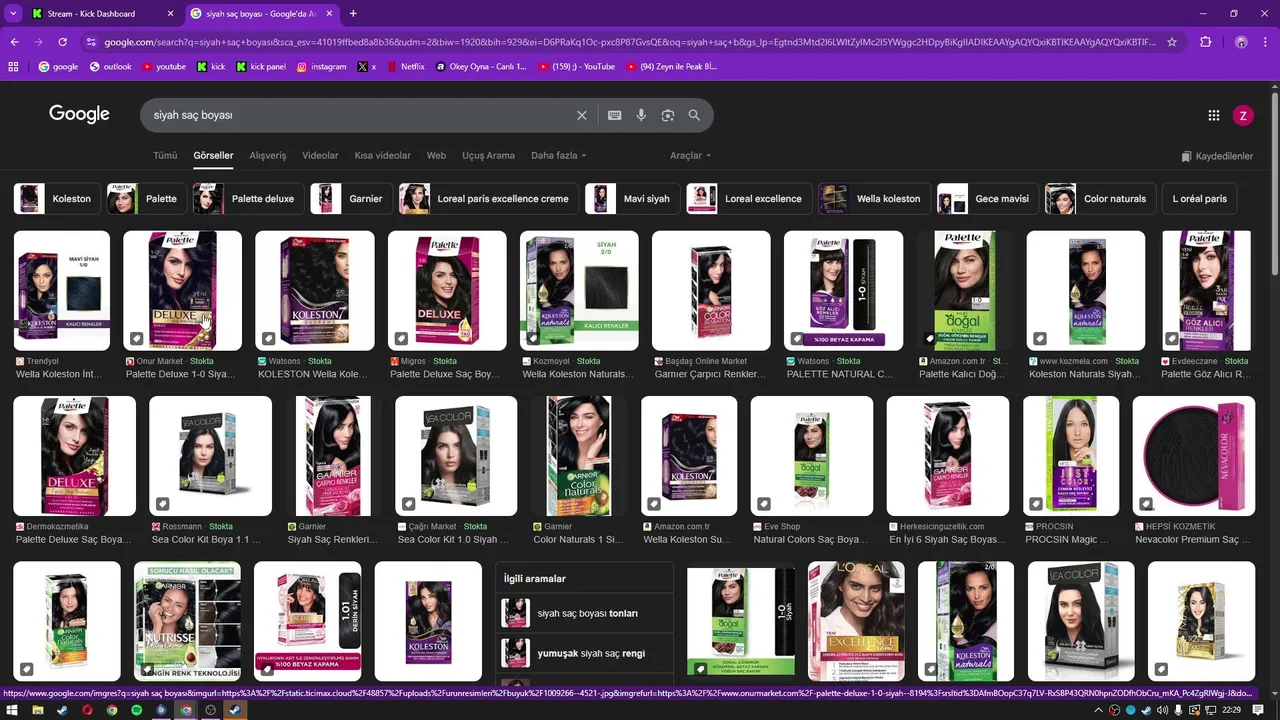This screenshot has width=1280, height=720.
Task: Expand the Daha fazla dropdown
Action: [558, 156]
